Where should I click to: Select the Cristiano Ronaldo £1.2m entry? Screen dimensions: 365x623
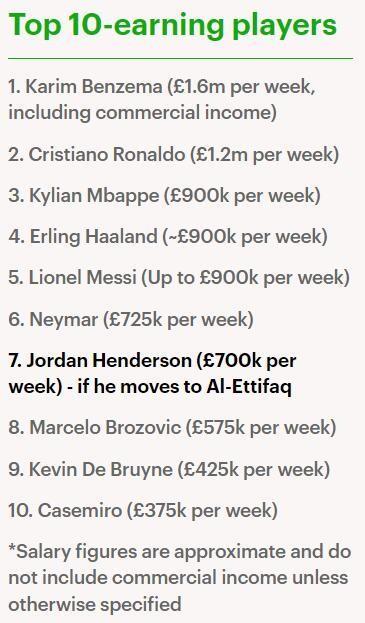pyautogui.click(x=174, y=154)
